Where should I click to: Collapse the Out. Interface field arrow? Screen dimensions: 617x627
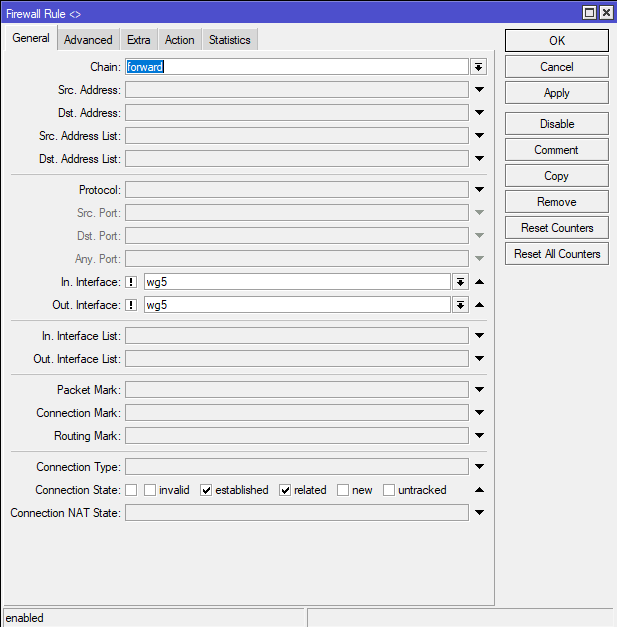(479, 305)
